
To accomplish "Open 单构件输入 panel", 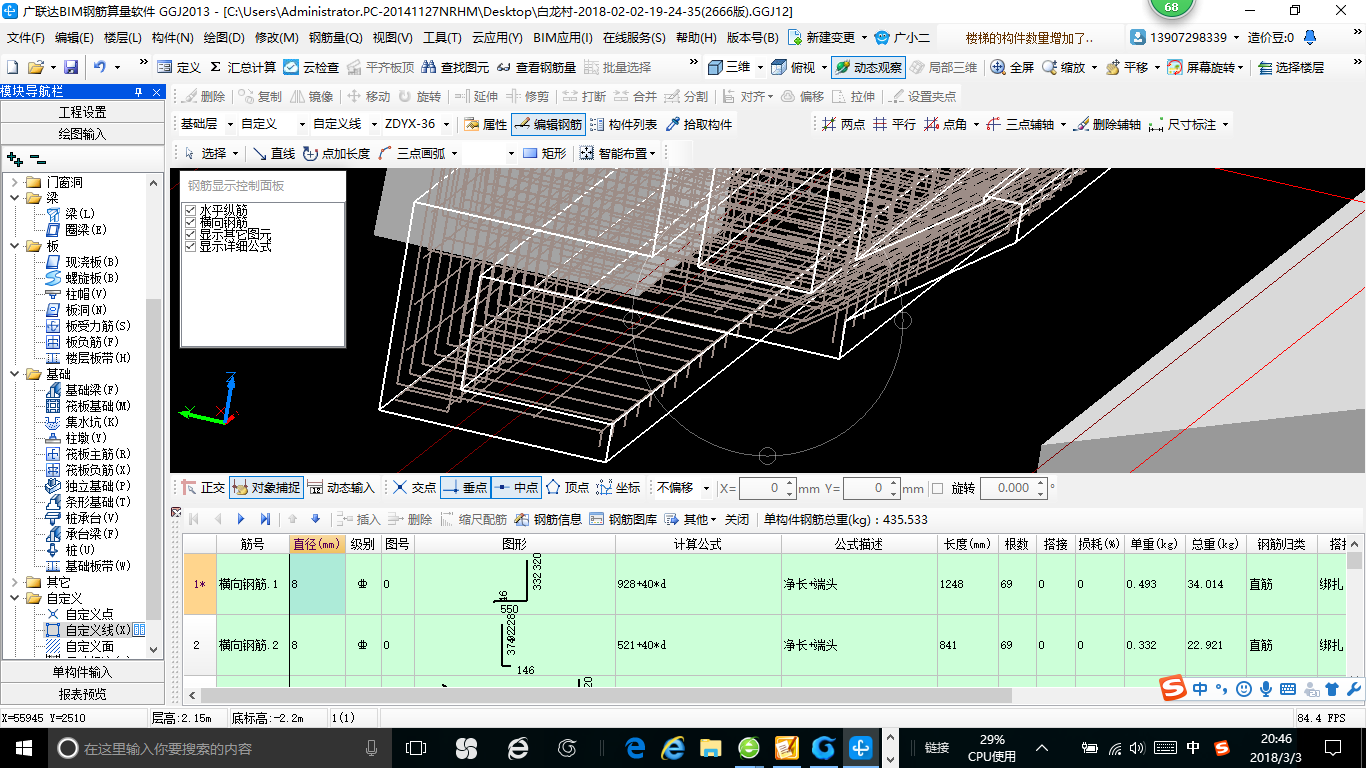I will pyautogui.click(x=82, y=672).
